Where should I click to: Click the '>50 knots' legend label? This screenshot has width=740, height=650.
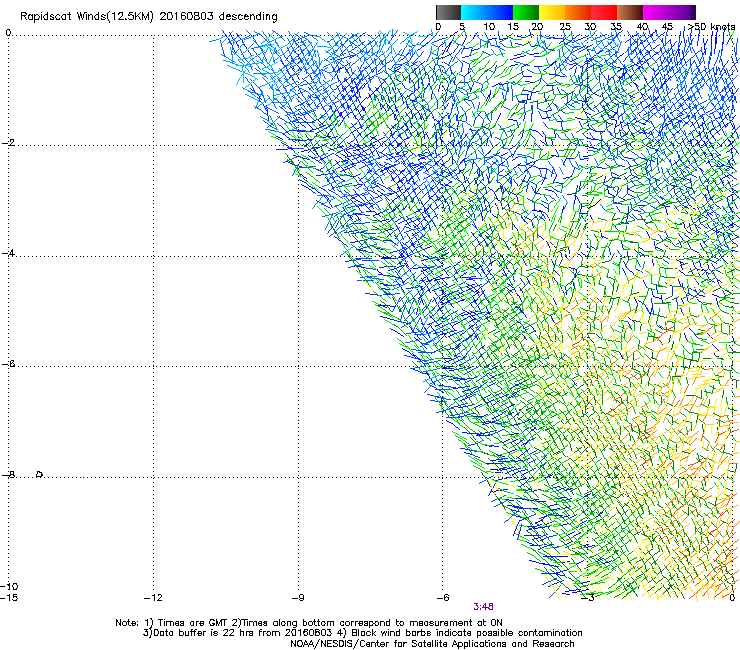[x=711, y=27]
